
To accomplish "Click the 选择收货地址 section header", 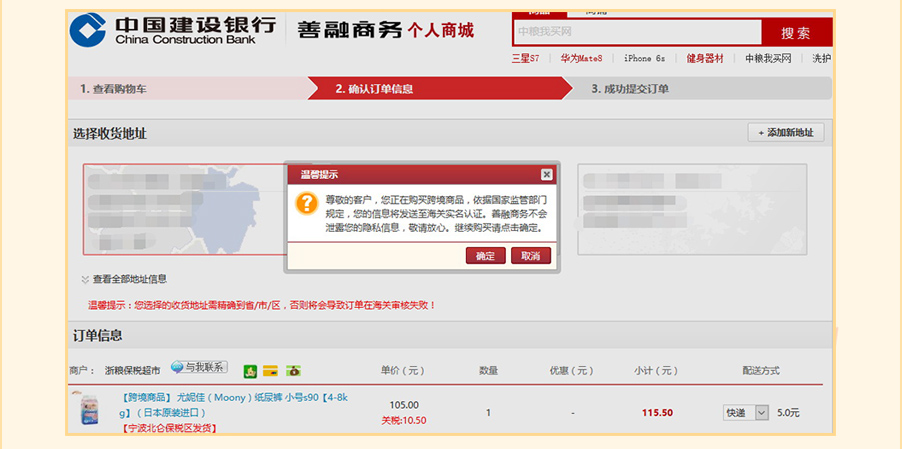I will click(110, 134).
